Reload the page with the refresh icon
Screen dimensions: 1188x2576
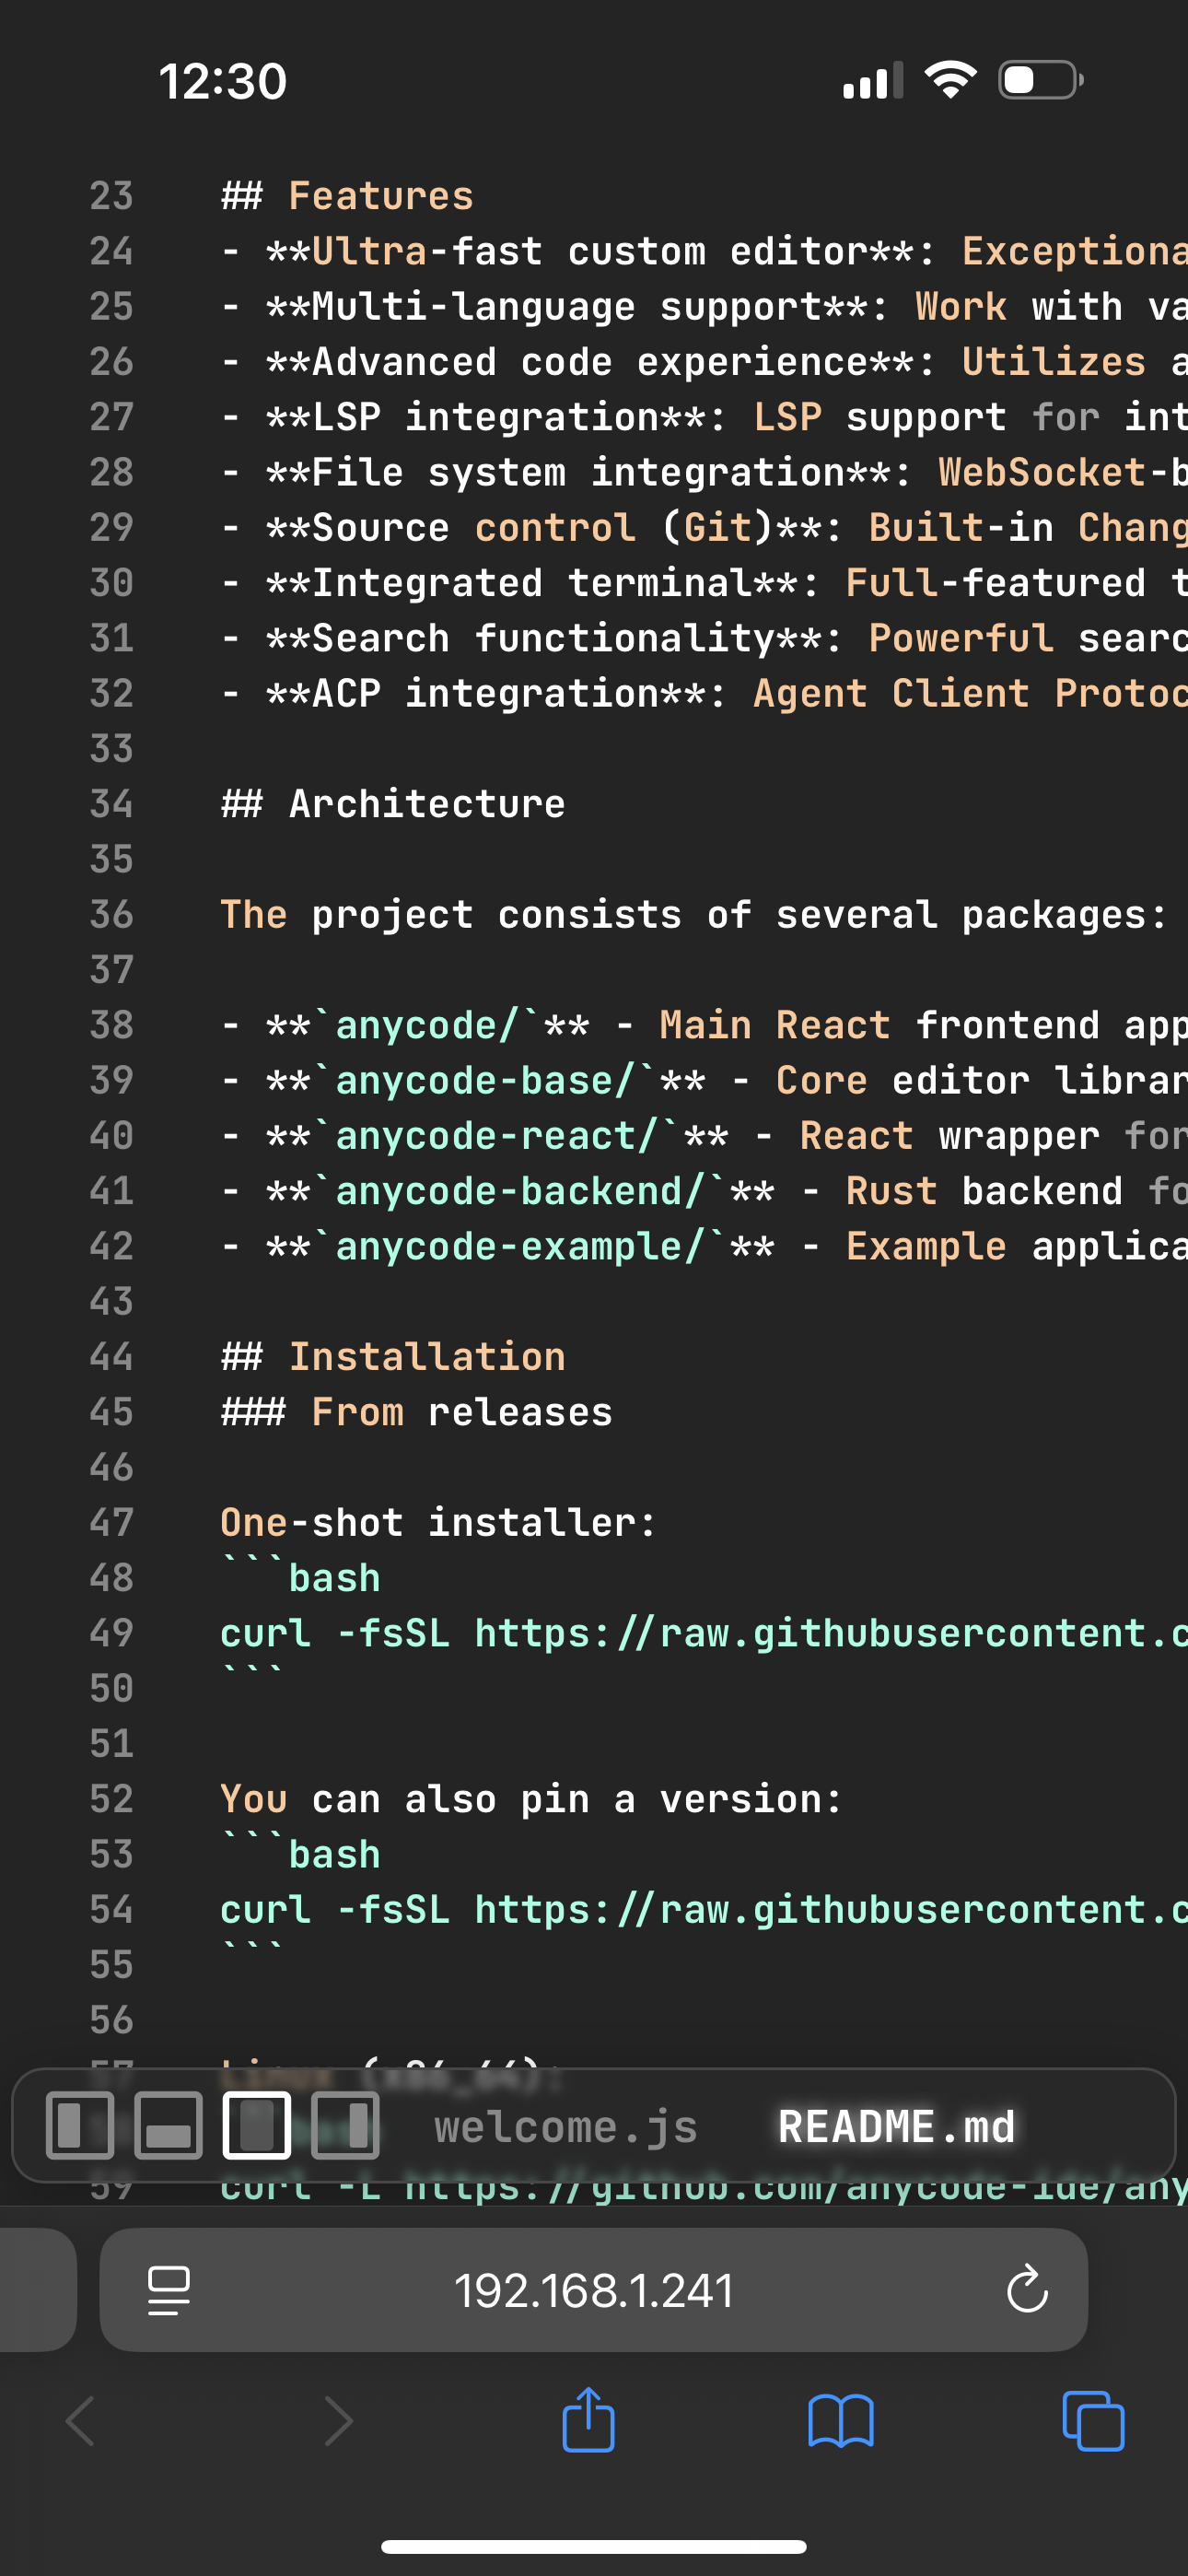click(1027, 2289)
